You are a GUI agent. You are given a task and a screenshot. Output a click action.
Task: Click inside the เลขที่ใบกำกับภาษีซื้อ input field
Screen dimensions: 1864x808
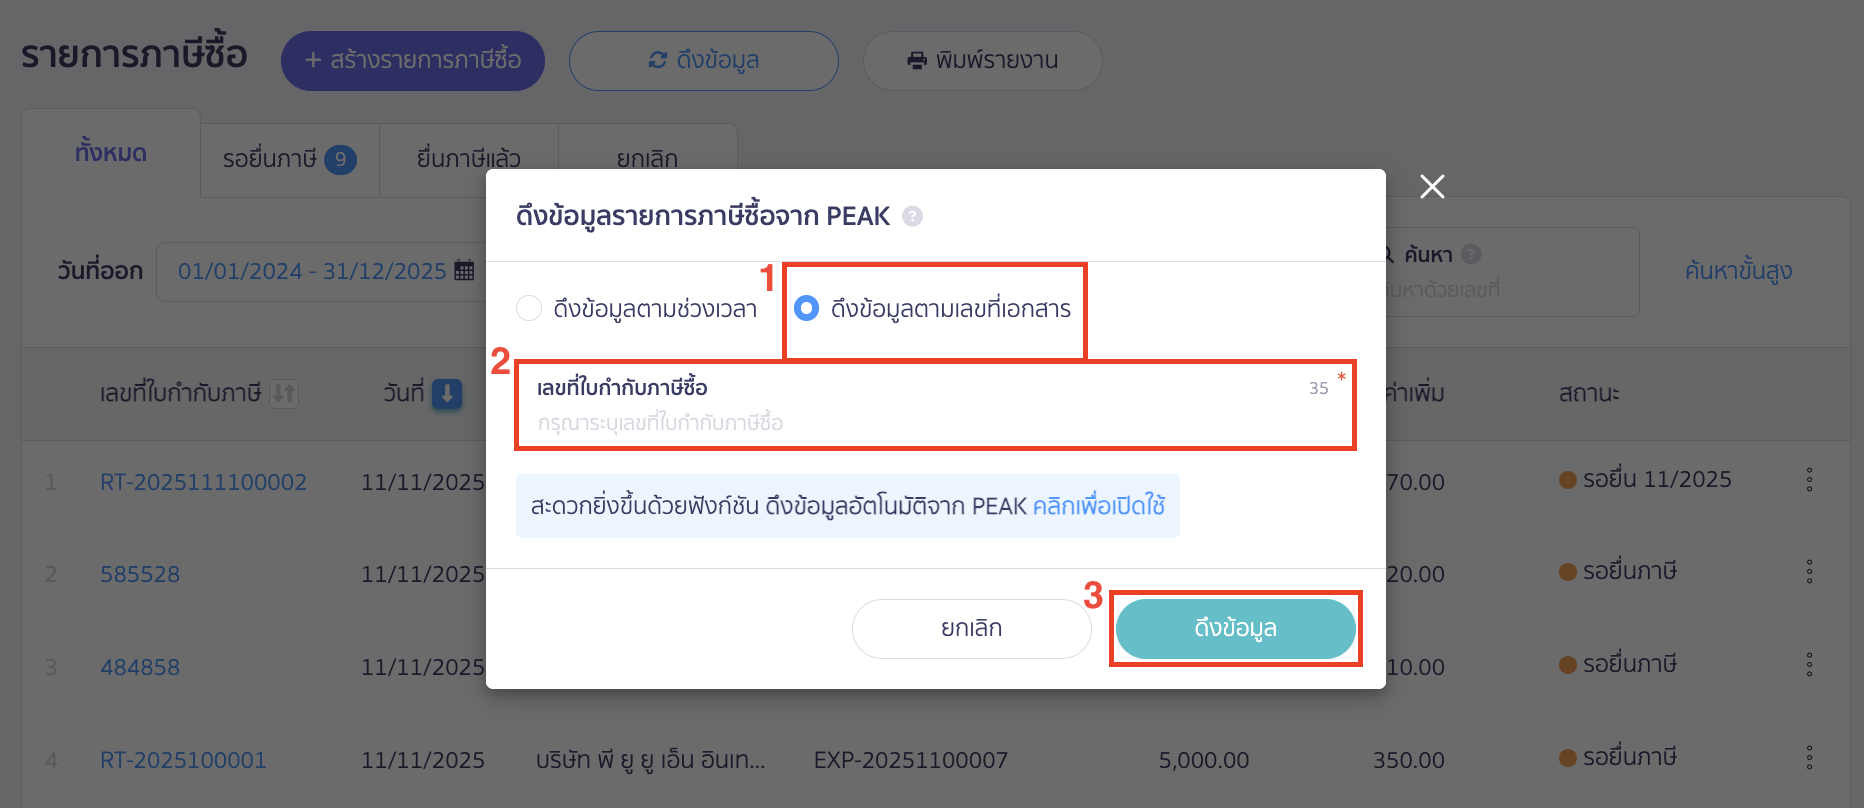(x=900, y=422)
